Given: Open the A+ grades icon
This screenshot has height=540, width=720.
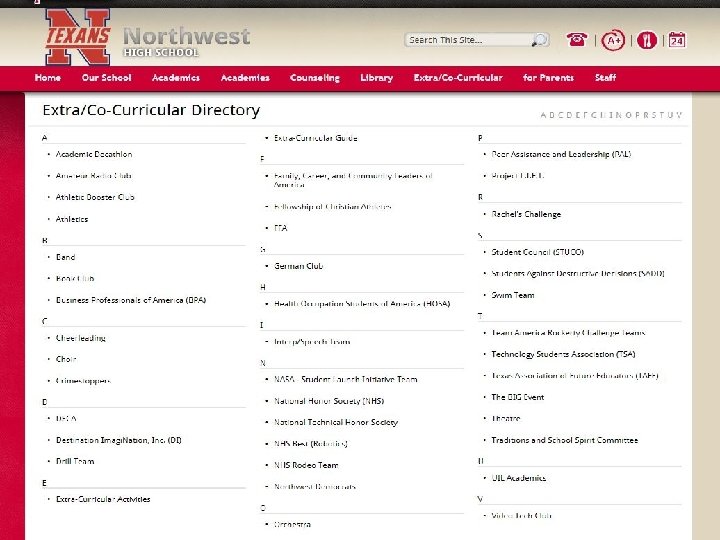Looking at the screenshot, I should (613, 40).
